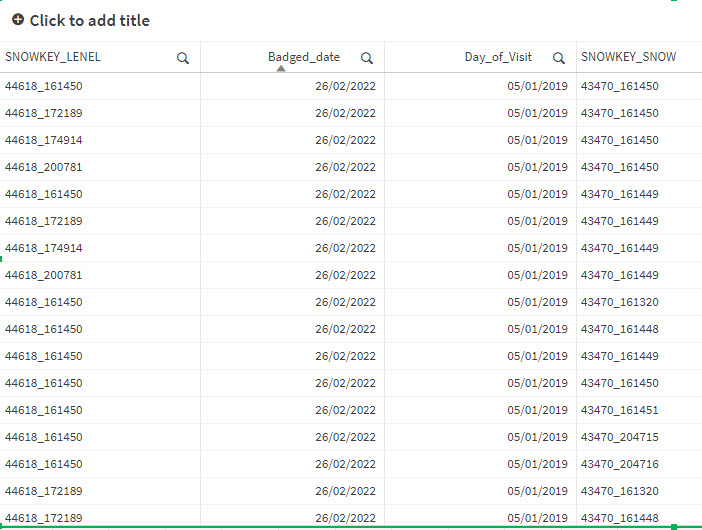
Task: Open the Day_of_Visit column search
Action: coord(559,58)
